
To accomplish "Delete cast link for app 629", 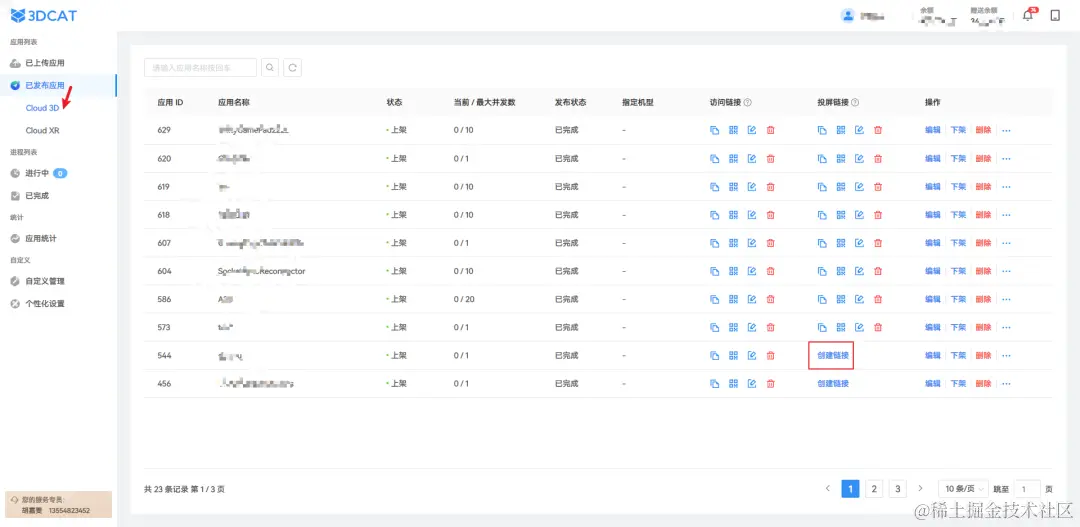I will coord(878,130).
